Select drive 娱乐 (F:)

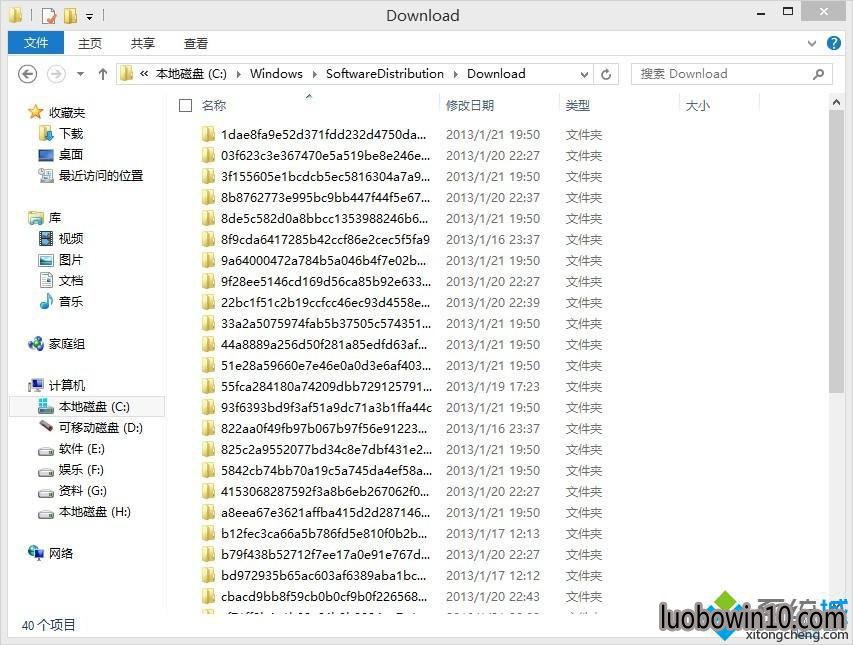[x=81, y=470]
